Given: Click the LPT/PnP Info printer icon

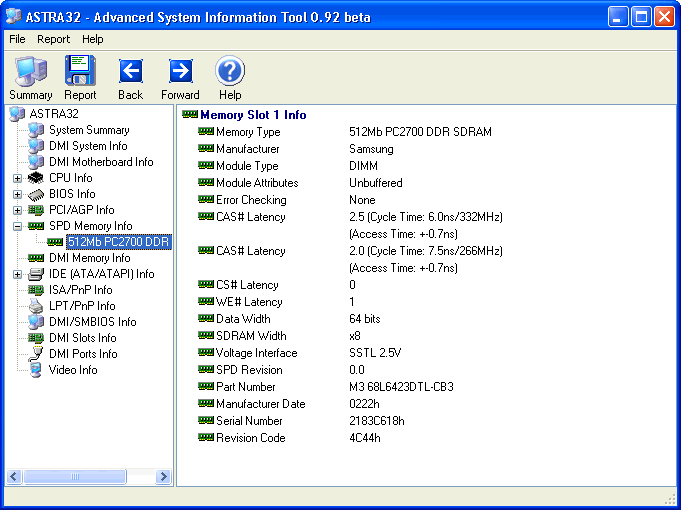Looking at the screenshot, I should (36, 306).
